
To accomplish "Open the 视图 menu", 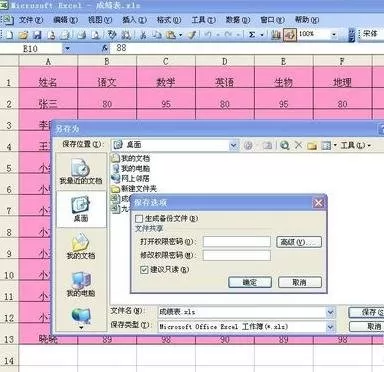I will 100,20.
